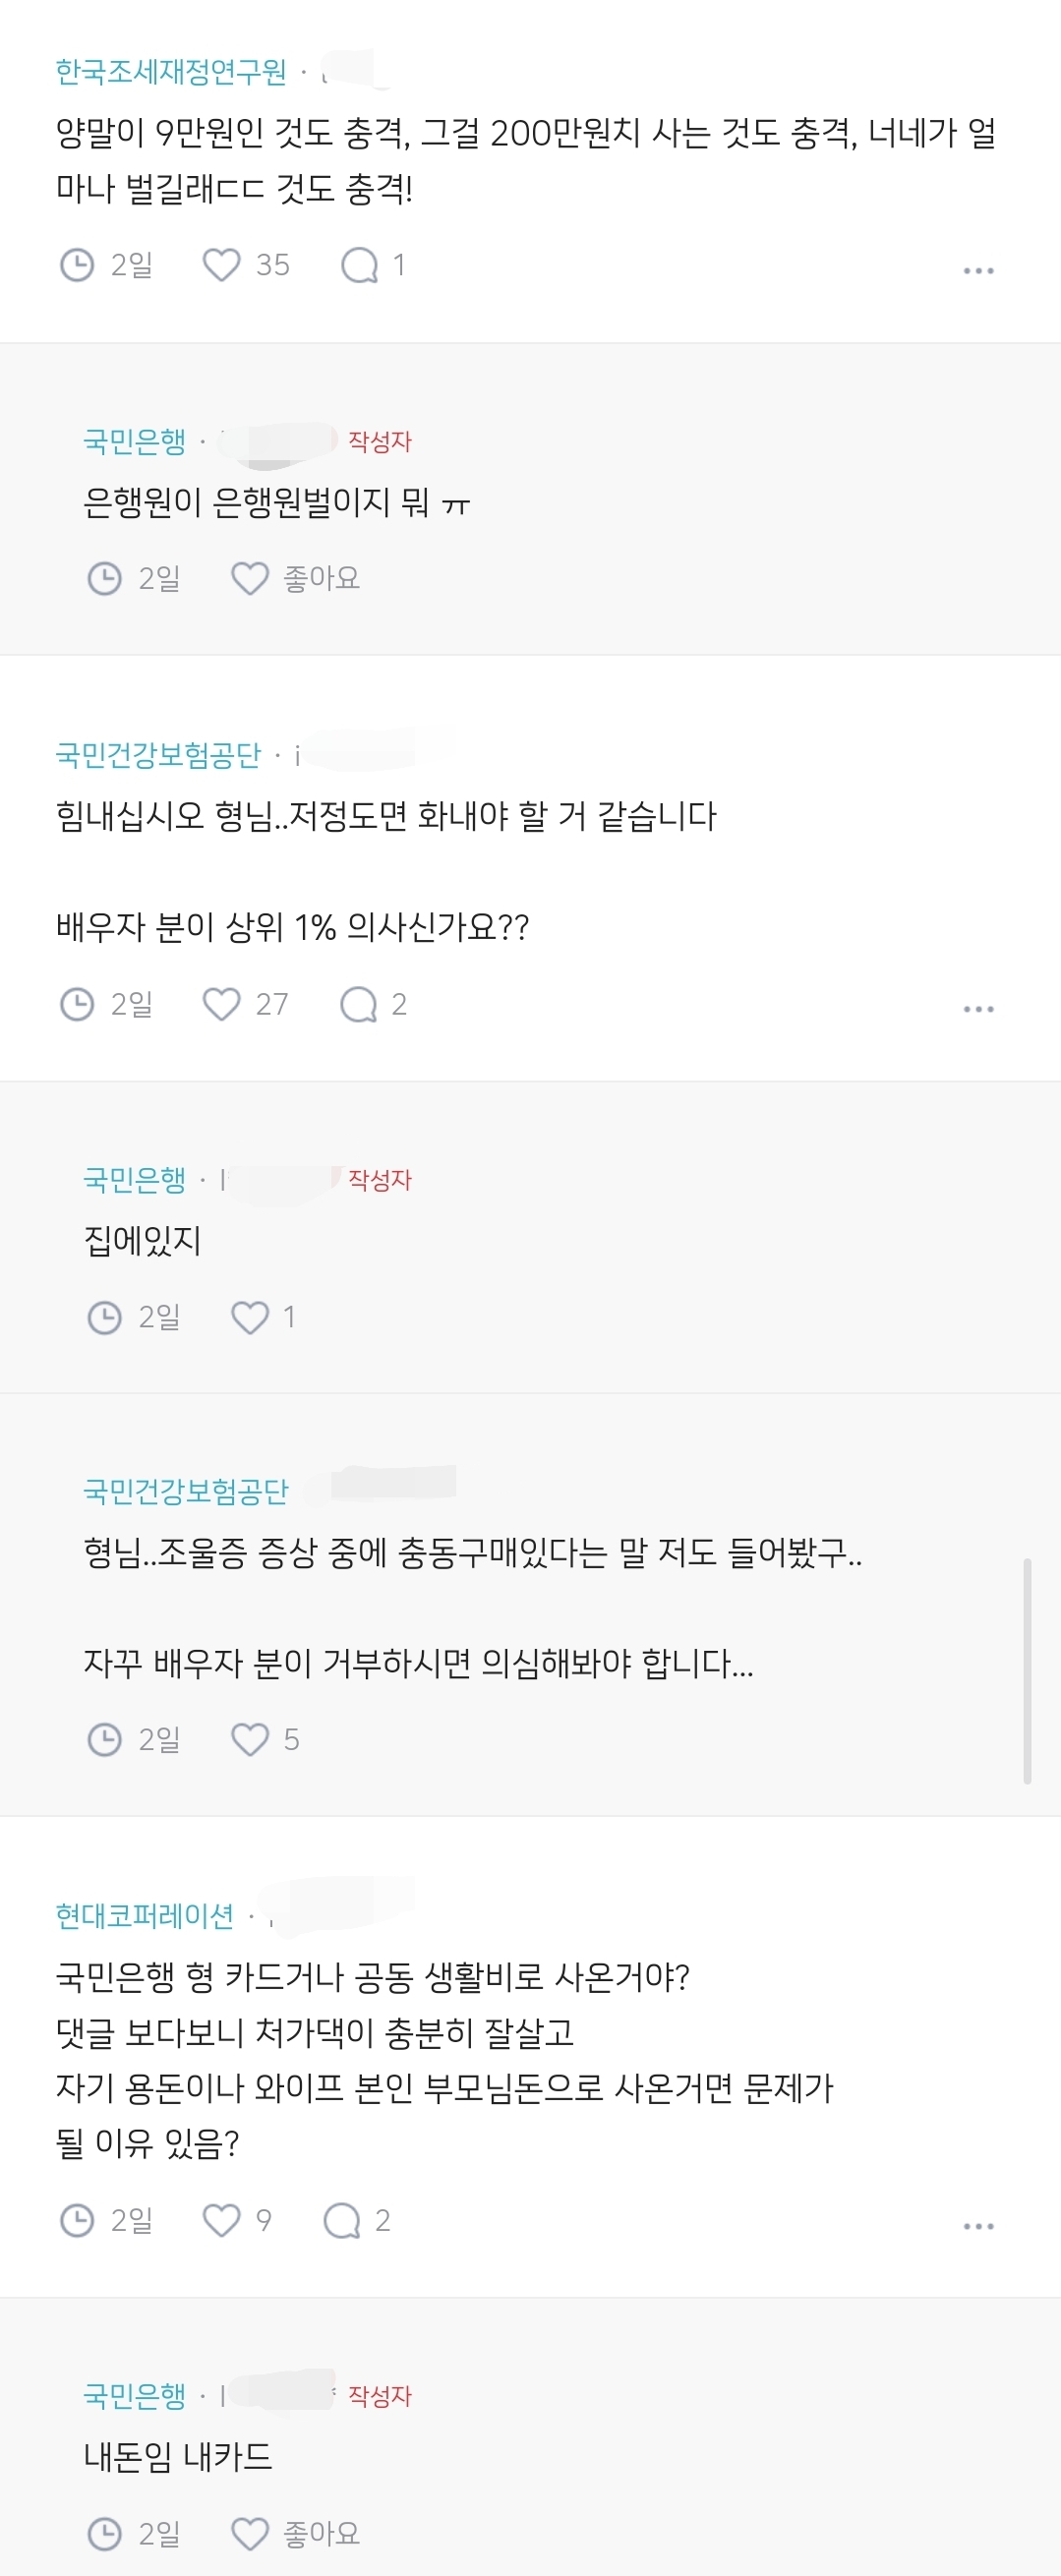Screen dimensions: 1061x2576
Task: Expand more options on 현대코퍼레이션 comment
Action: tap(978, 2226)
